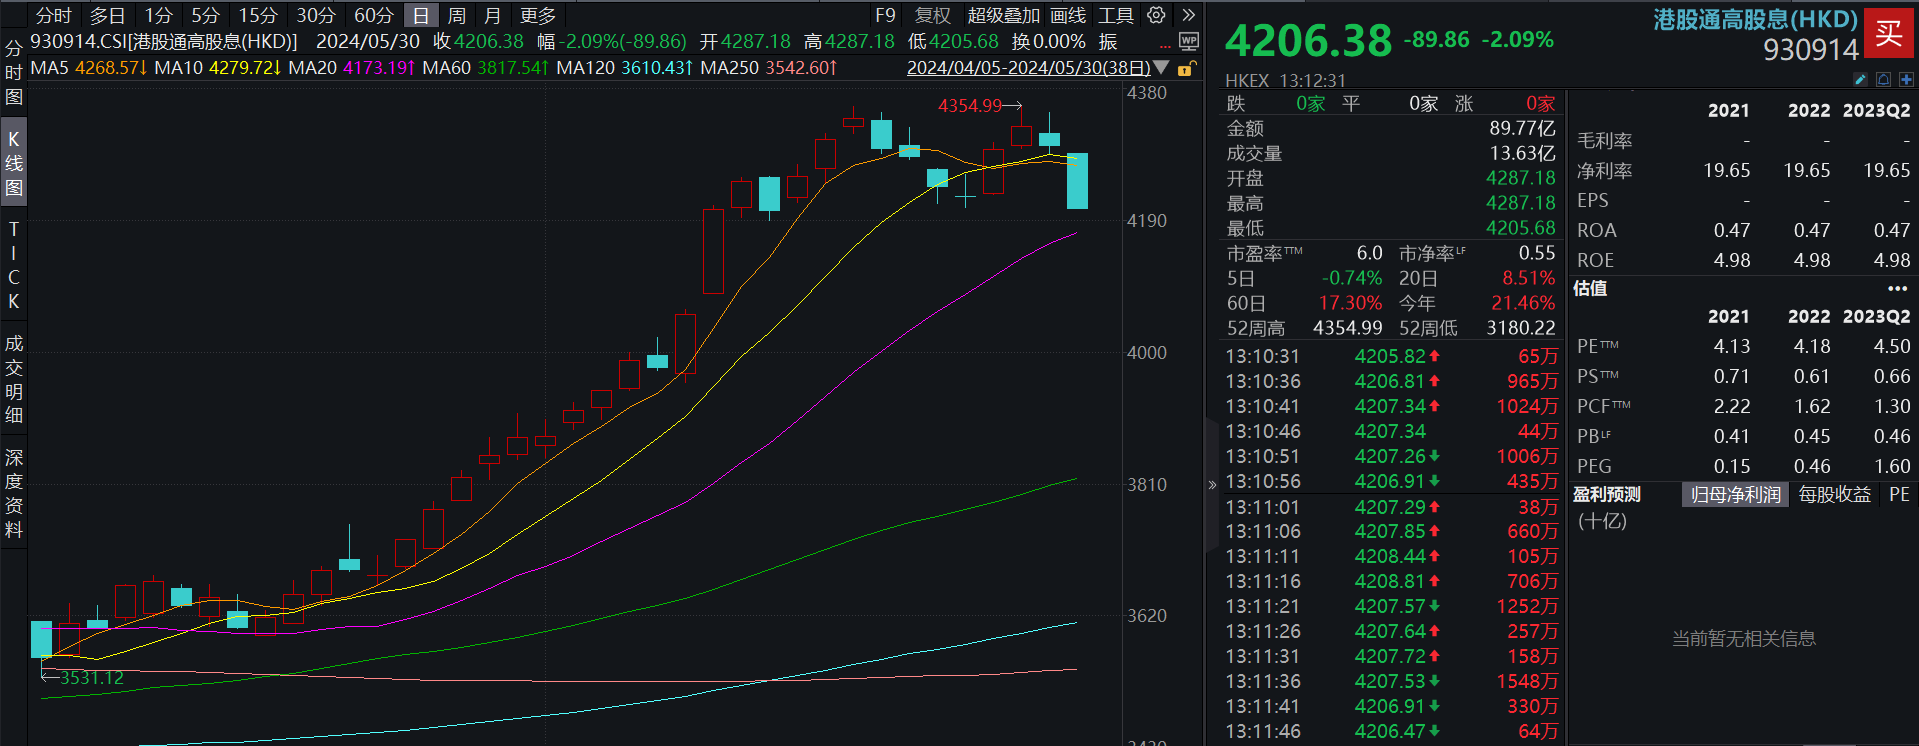Select 每股收益 forecast tab
Image resolution: width=1919 pixels, height=746 pixels.
tap(1834, 494)
